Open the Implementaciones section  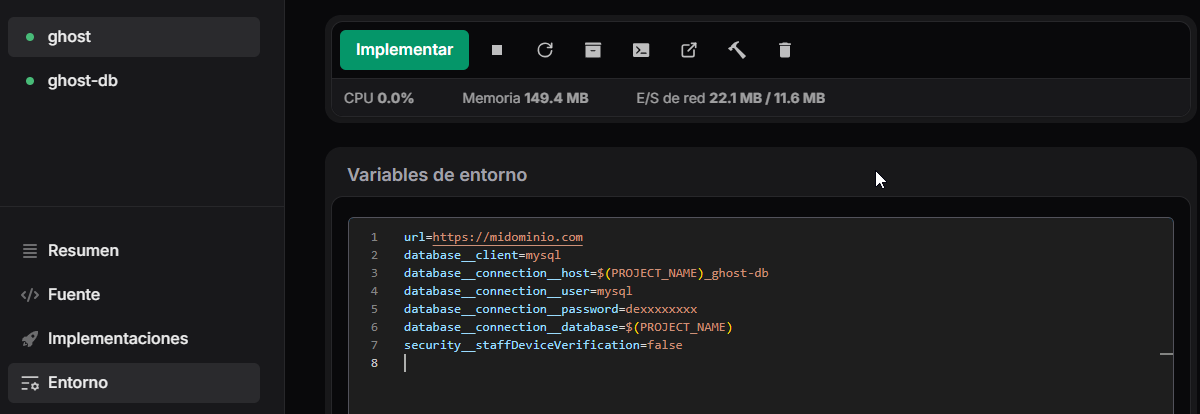coord(117,339)
